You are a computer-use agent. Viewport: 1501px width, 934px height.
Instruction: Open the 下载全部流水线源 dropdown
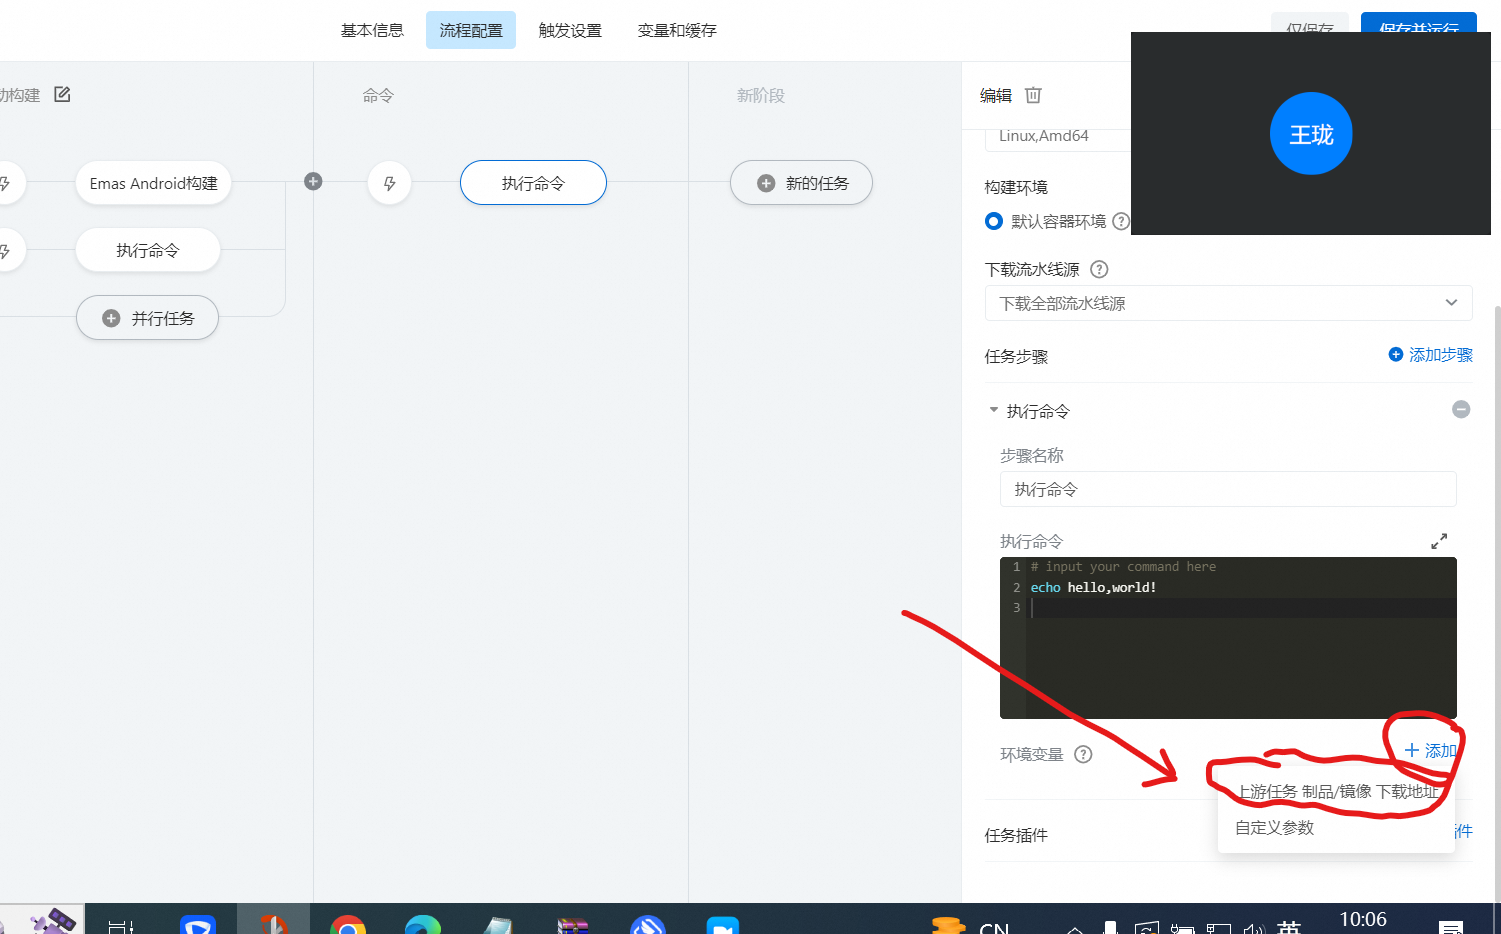[1228, 303]
